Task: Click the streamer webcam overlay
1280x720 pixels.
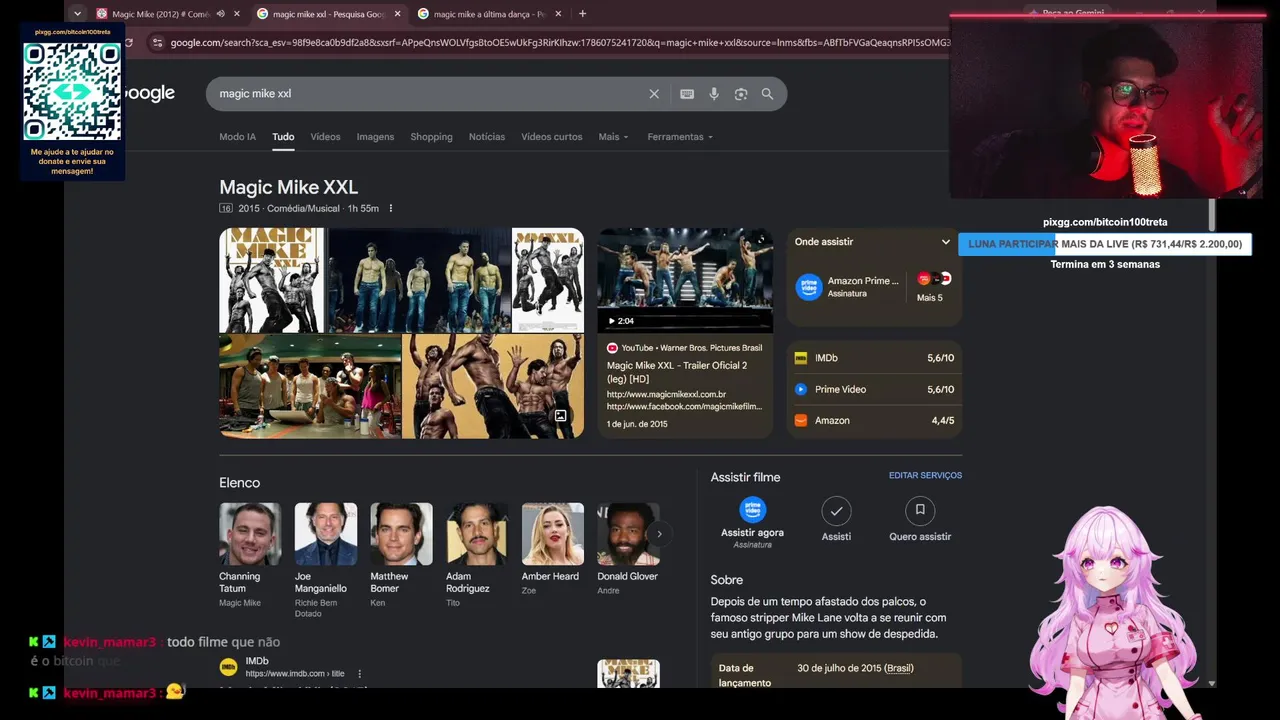Action: click(x=1106, y=107)
